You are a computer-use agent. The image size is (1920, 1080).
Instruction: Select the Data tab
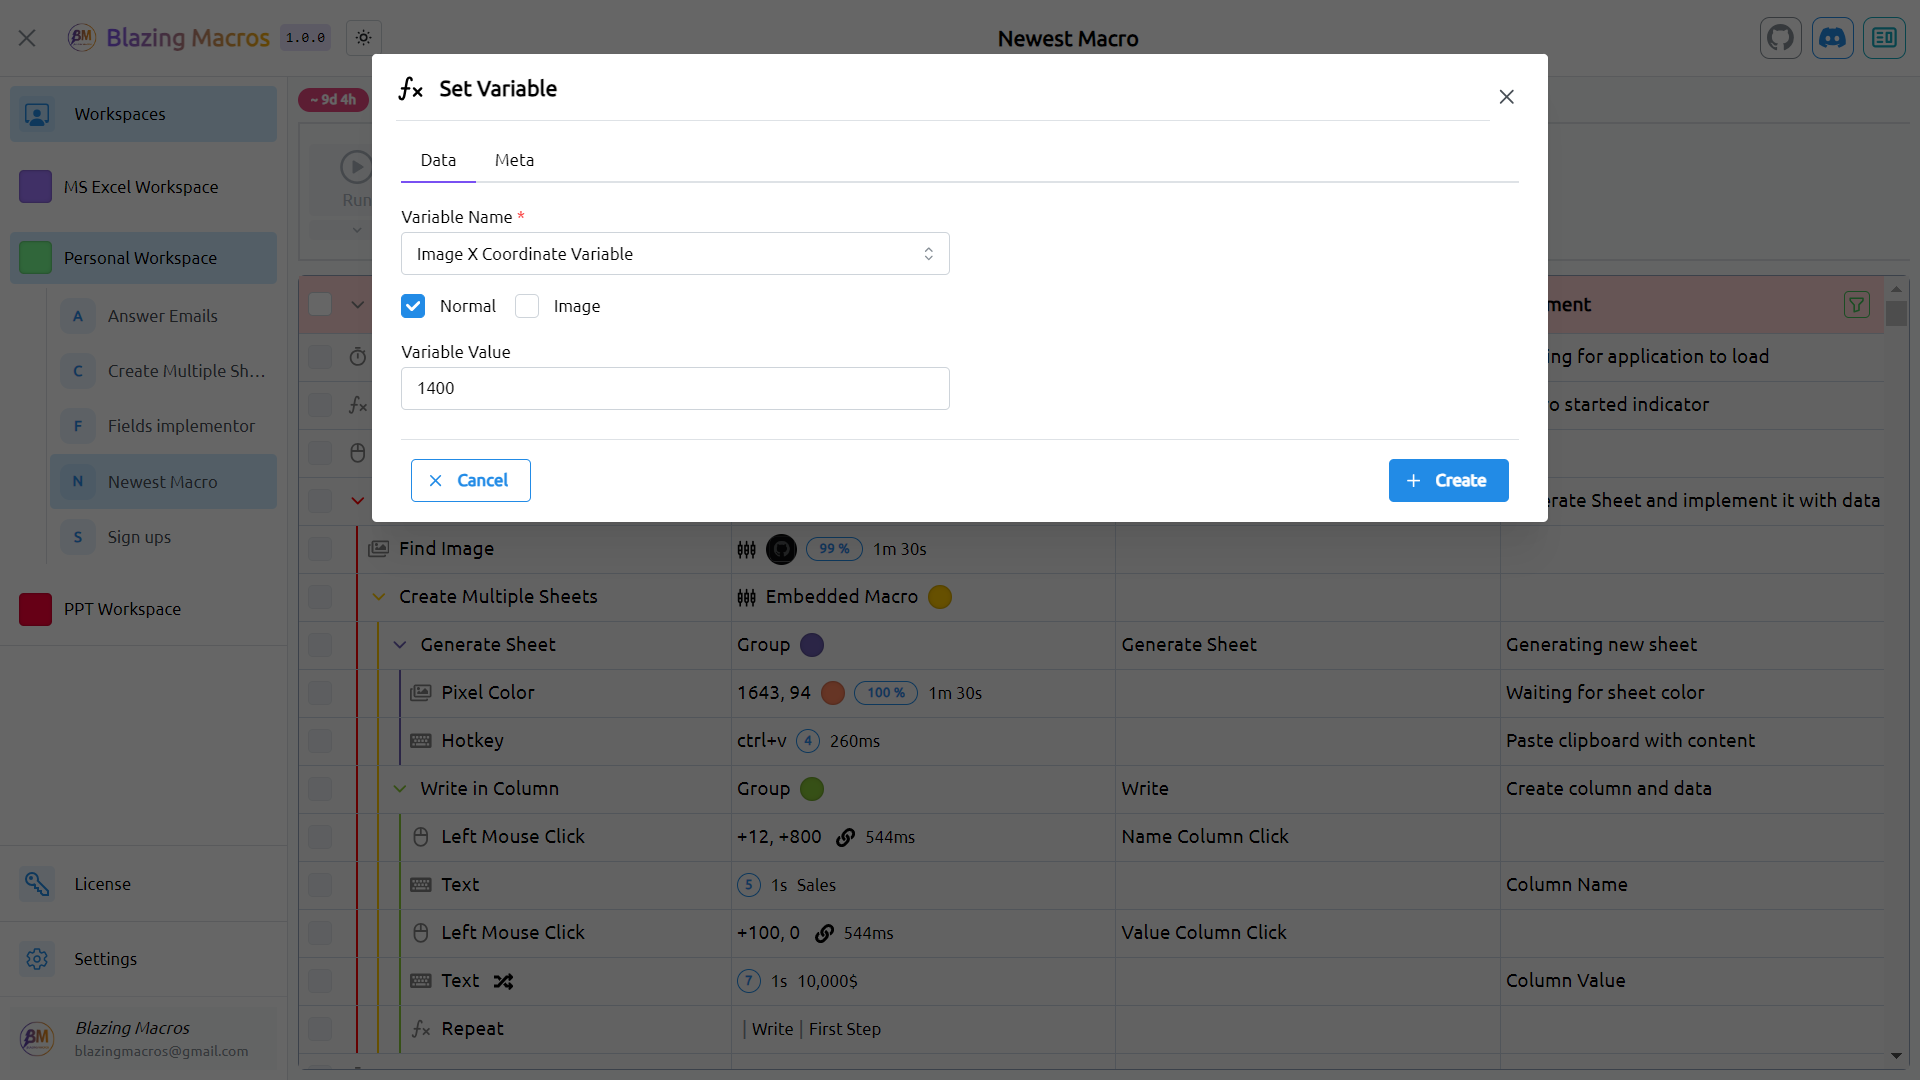(438, 160)
